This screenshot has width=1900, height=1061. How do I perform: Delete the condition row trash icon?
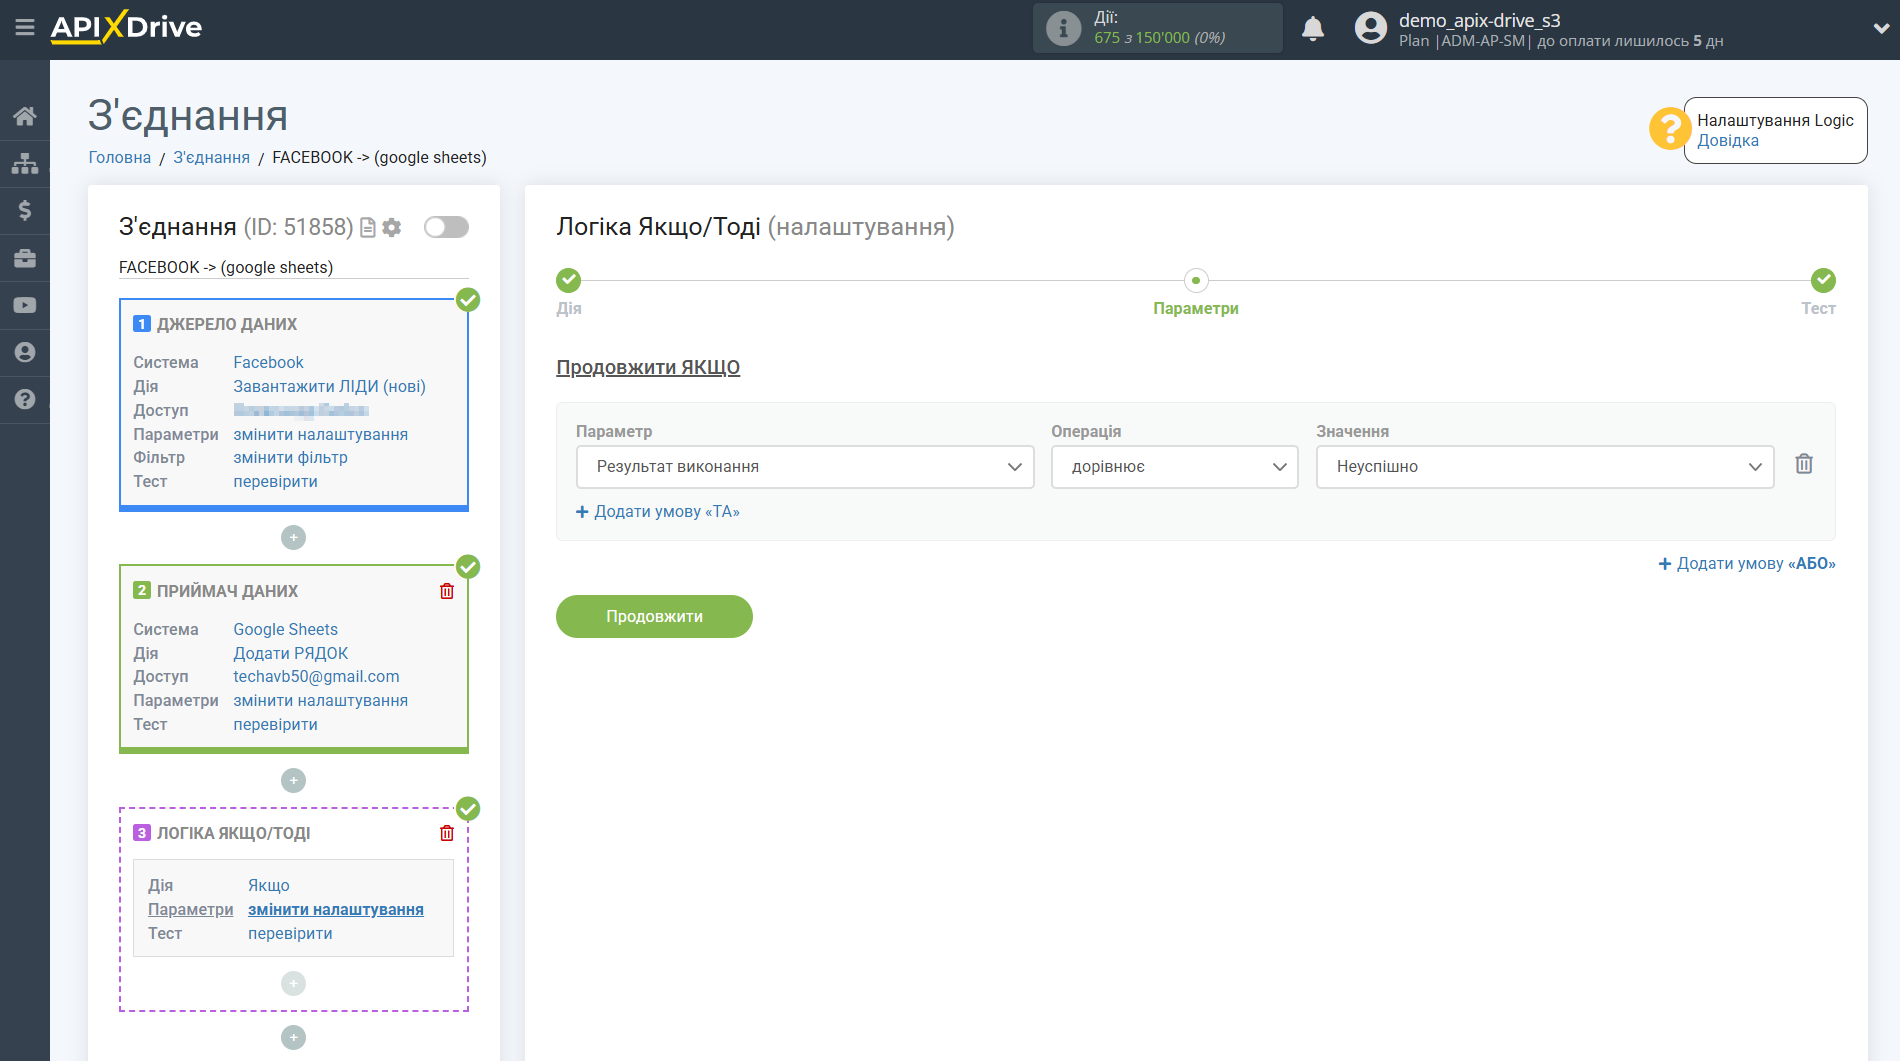point(1804,464)
